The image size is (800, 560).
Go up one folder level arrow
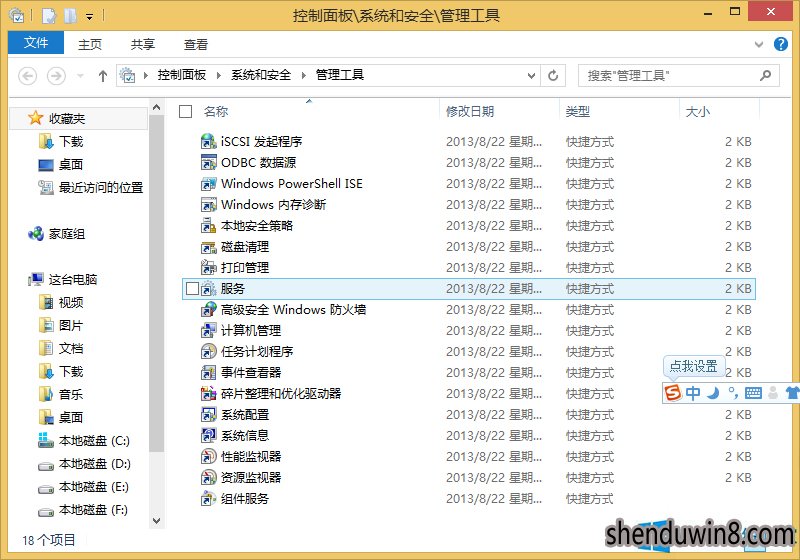tap(103, 76)
